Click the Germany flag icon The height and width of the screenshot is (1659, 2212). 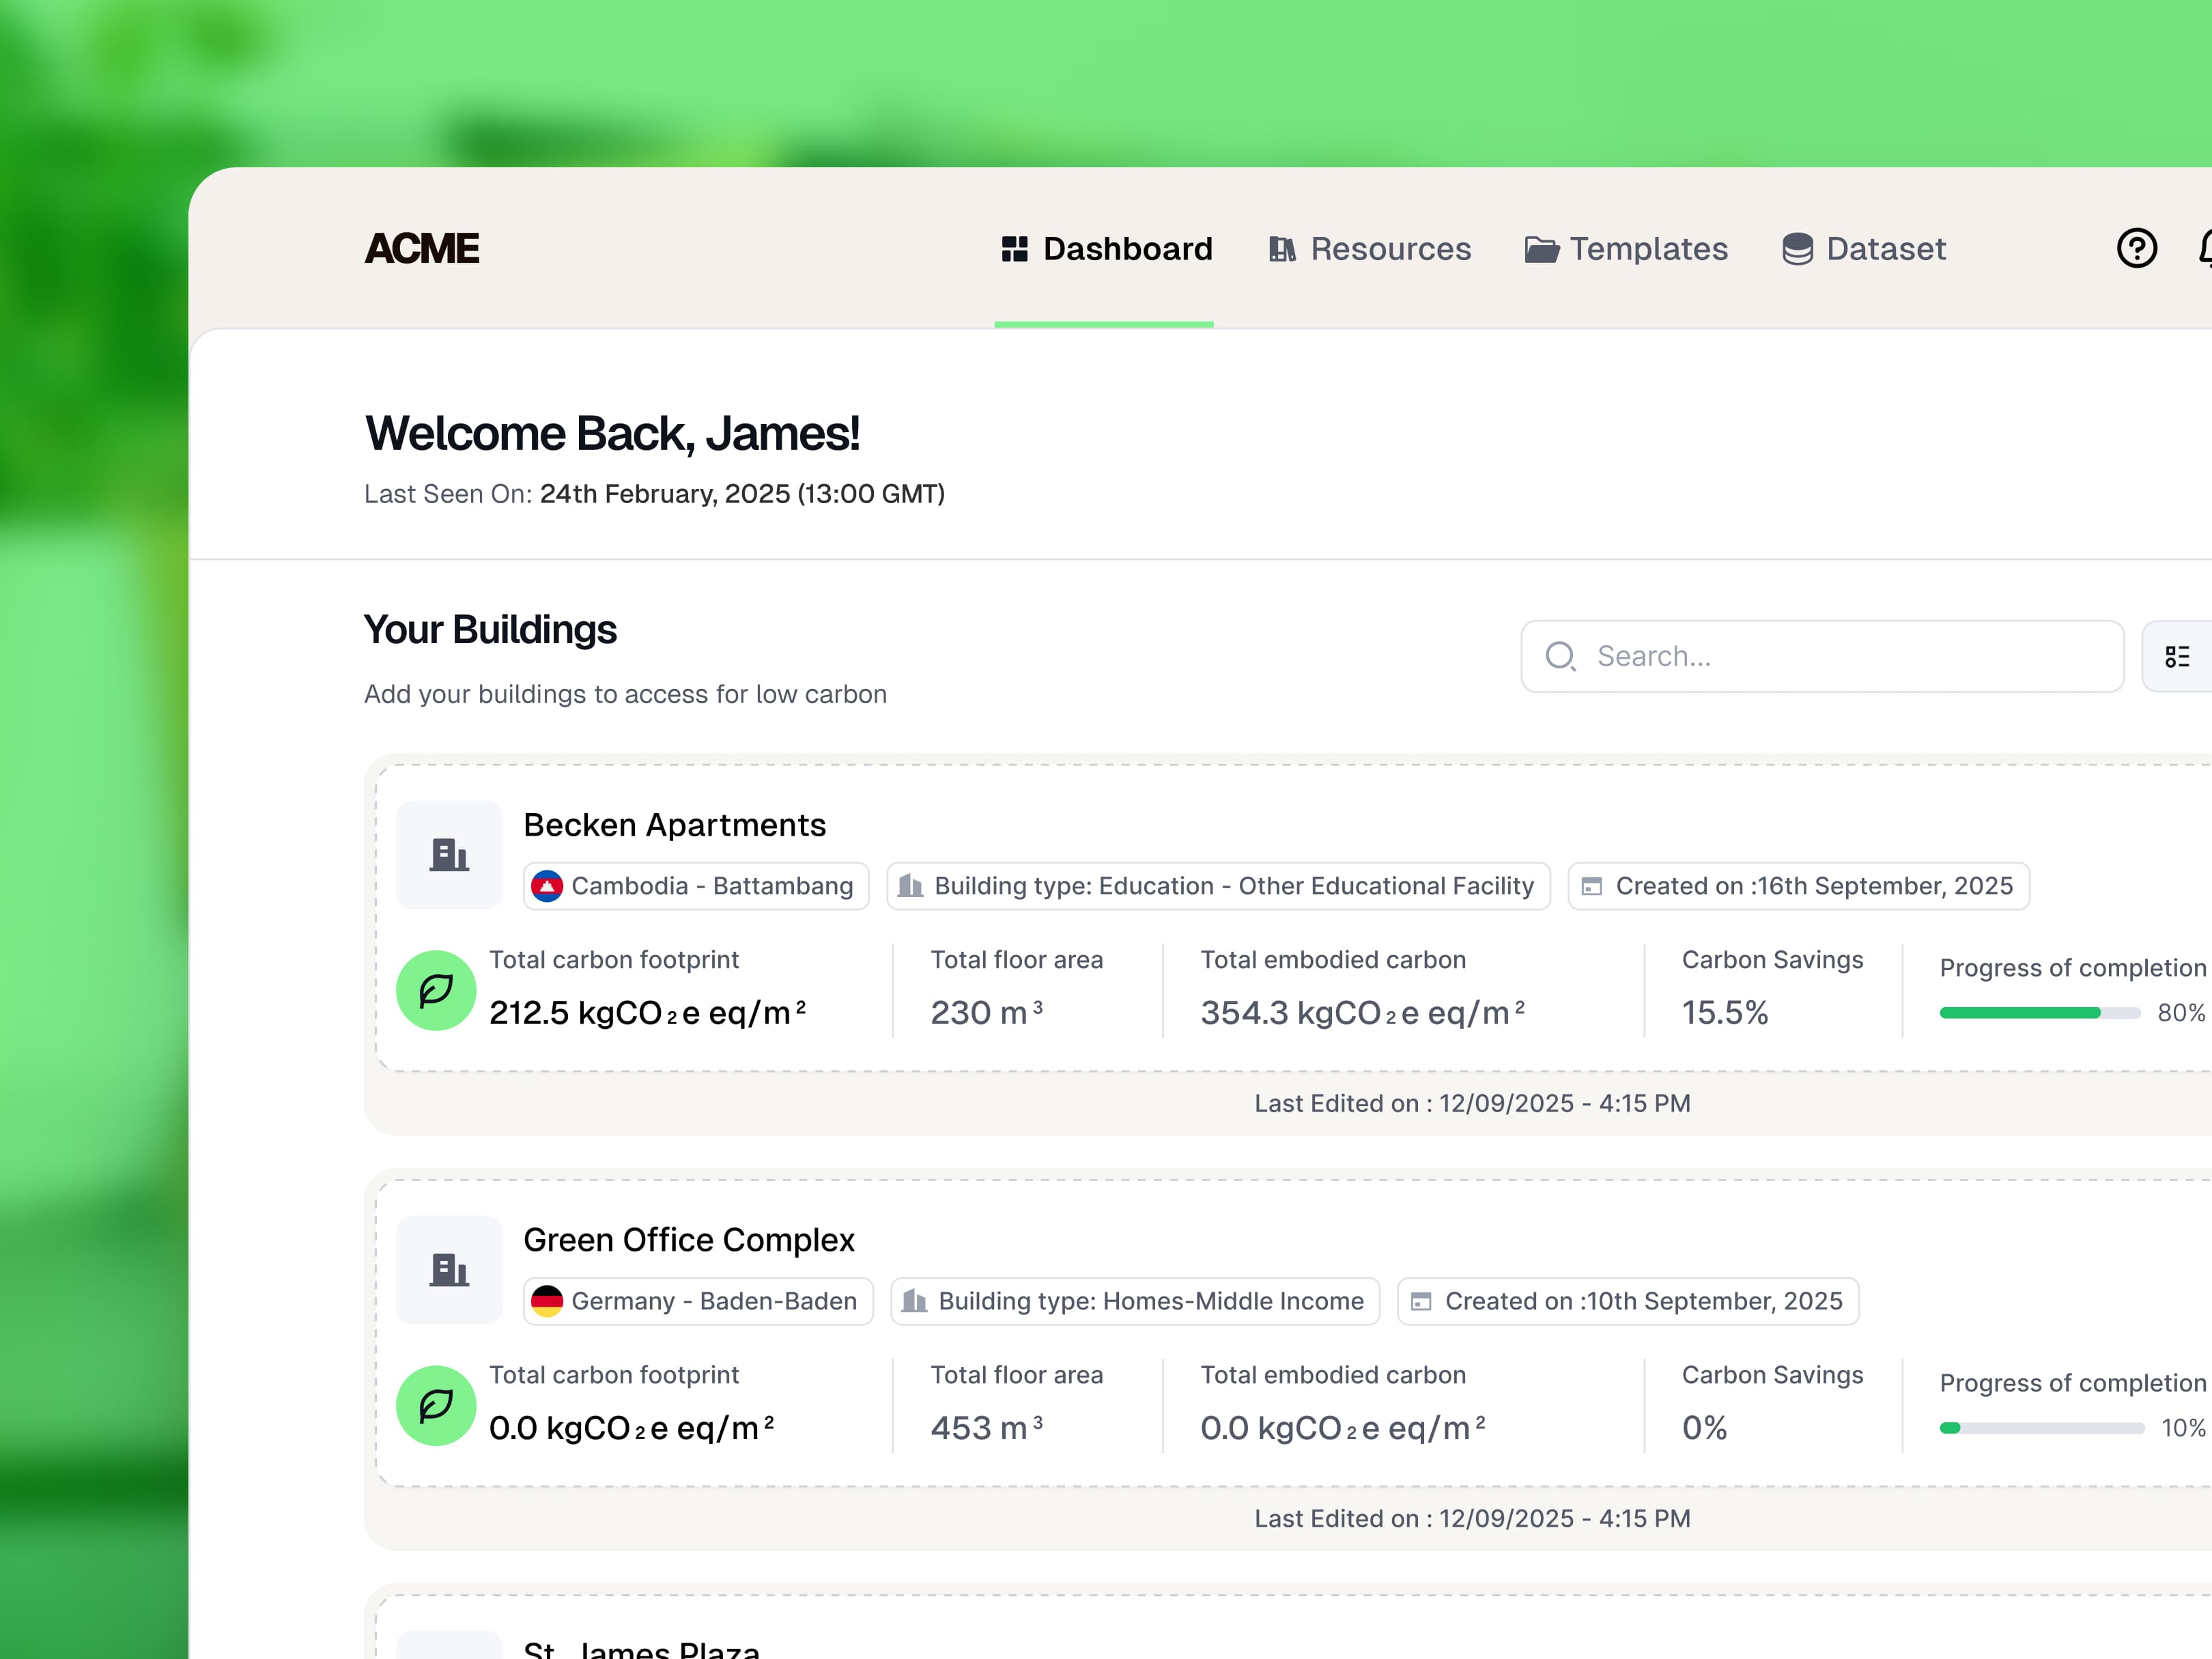click(547, 1301)
